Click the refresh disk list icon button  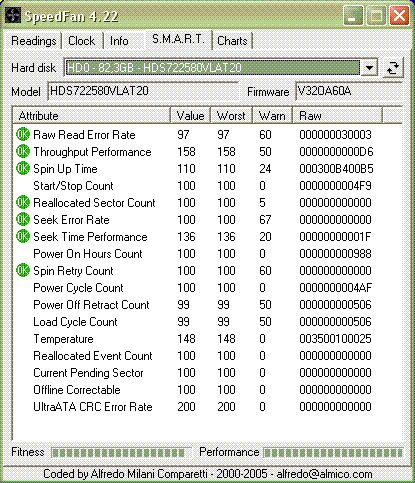pyautogui.click(x=393, y=68)
